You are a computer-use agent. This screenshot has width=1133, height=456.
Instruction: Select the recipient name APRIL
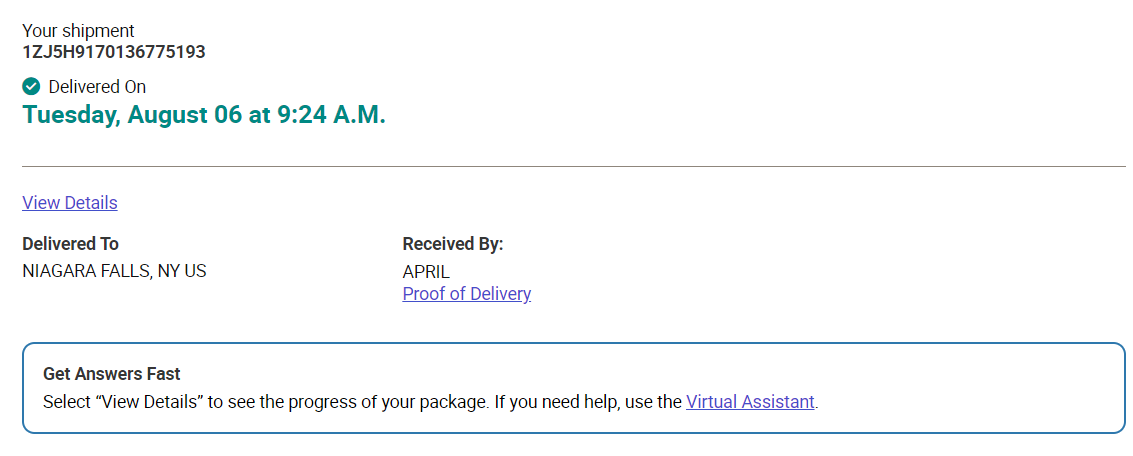(426, 272)
